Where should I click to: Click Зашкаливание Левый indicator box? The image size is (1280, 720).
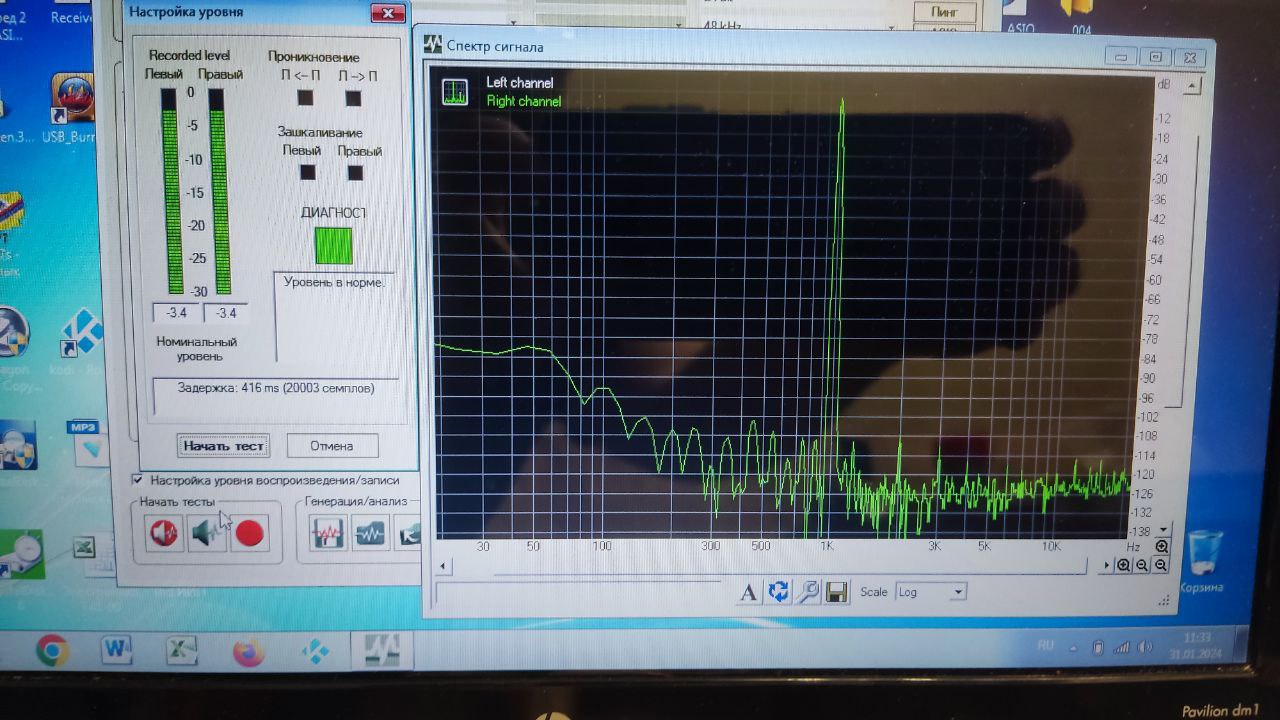[308, 172]
